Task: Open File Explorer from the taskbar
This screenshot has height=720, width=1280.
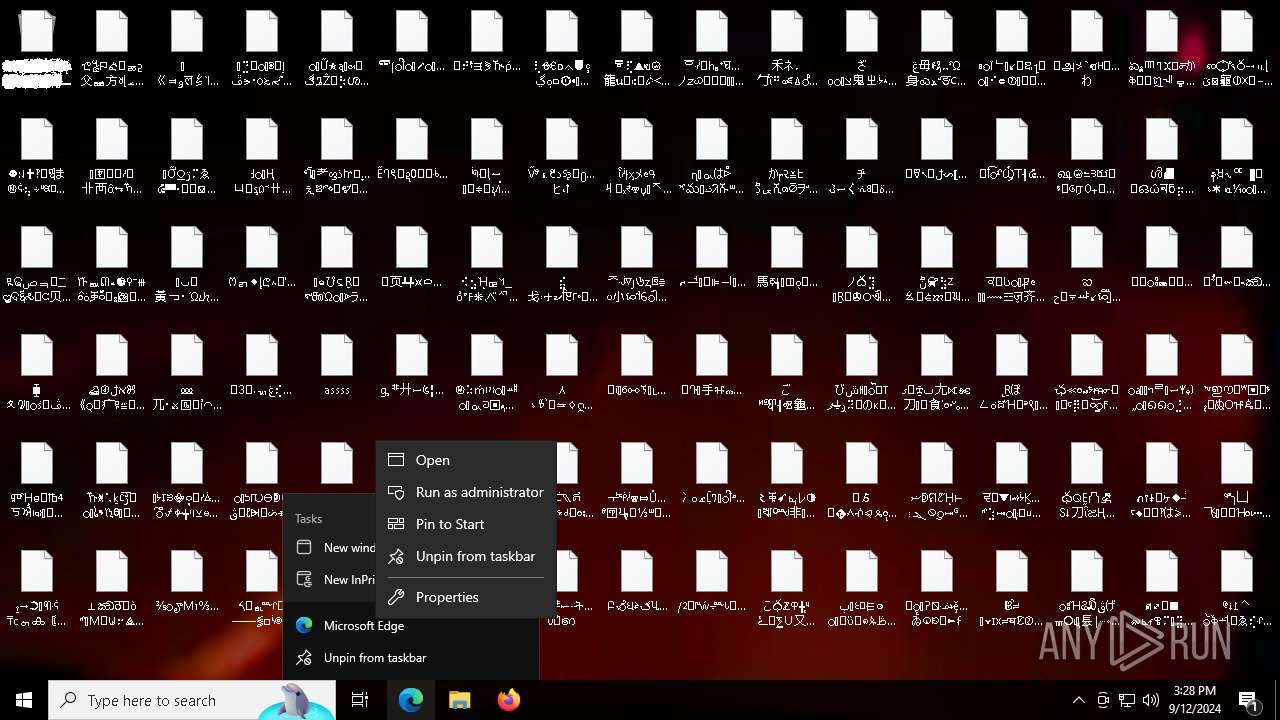Action: [x=459, y=700]
